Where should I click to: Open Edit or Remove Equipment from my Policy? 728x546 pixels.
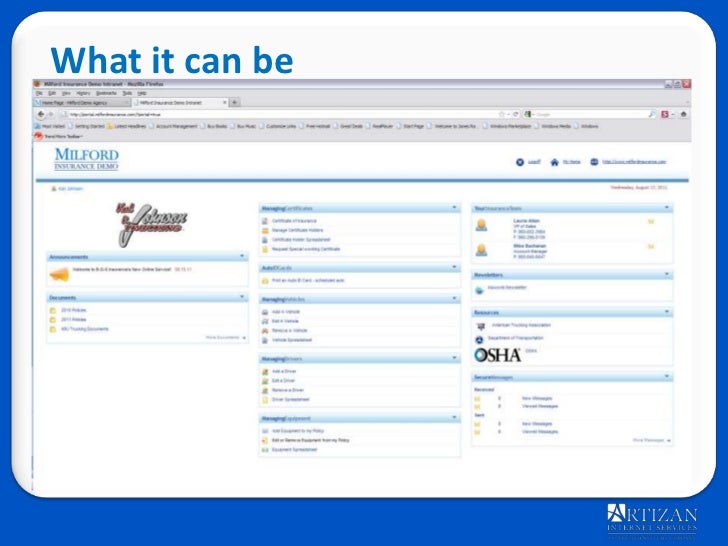point(310,441)
